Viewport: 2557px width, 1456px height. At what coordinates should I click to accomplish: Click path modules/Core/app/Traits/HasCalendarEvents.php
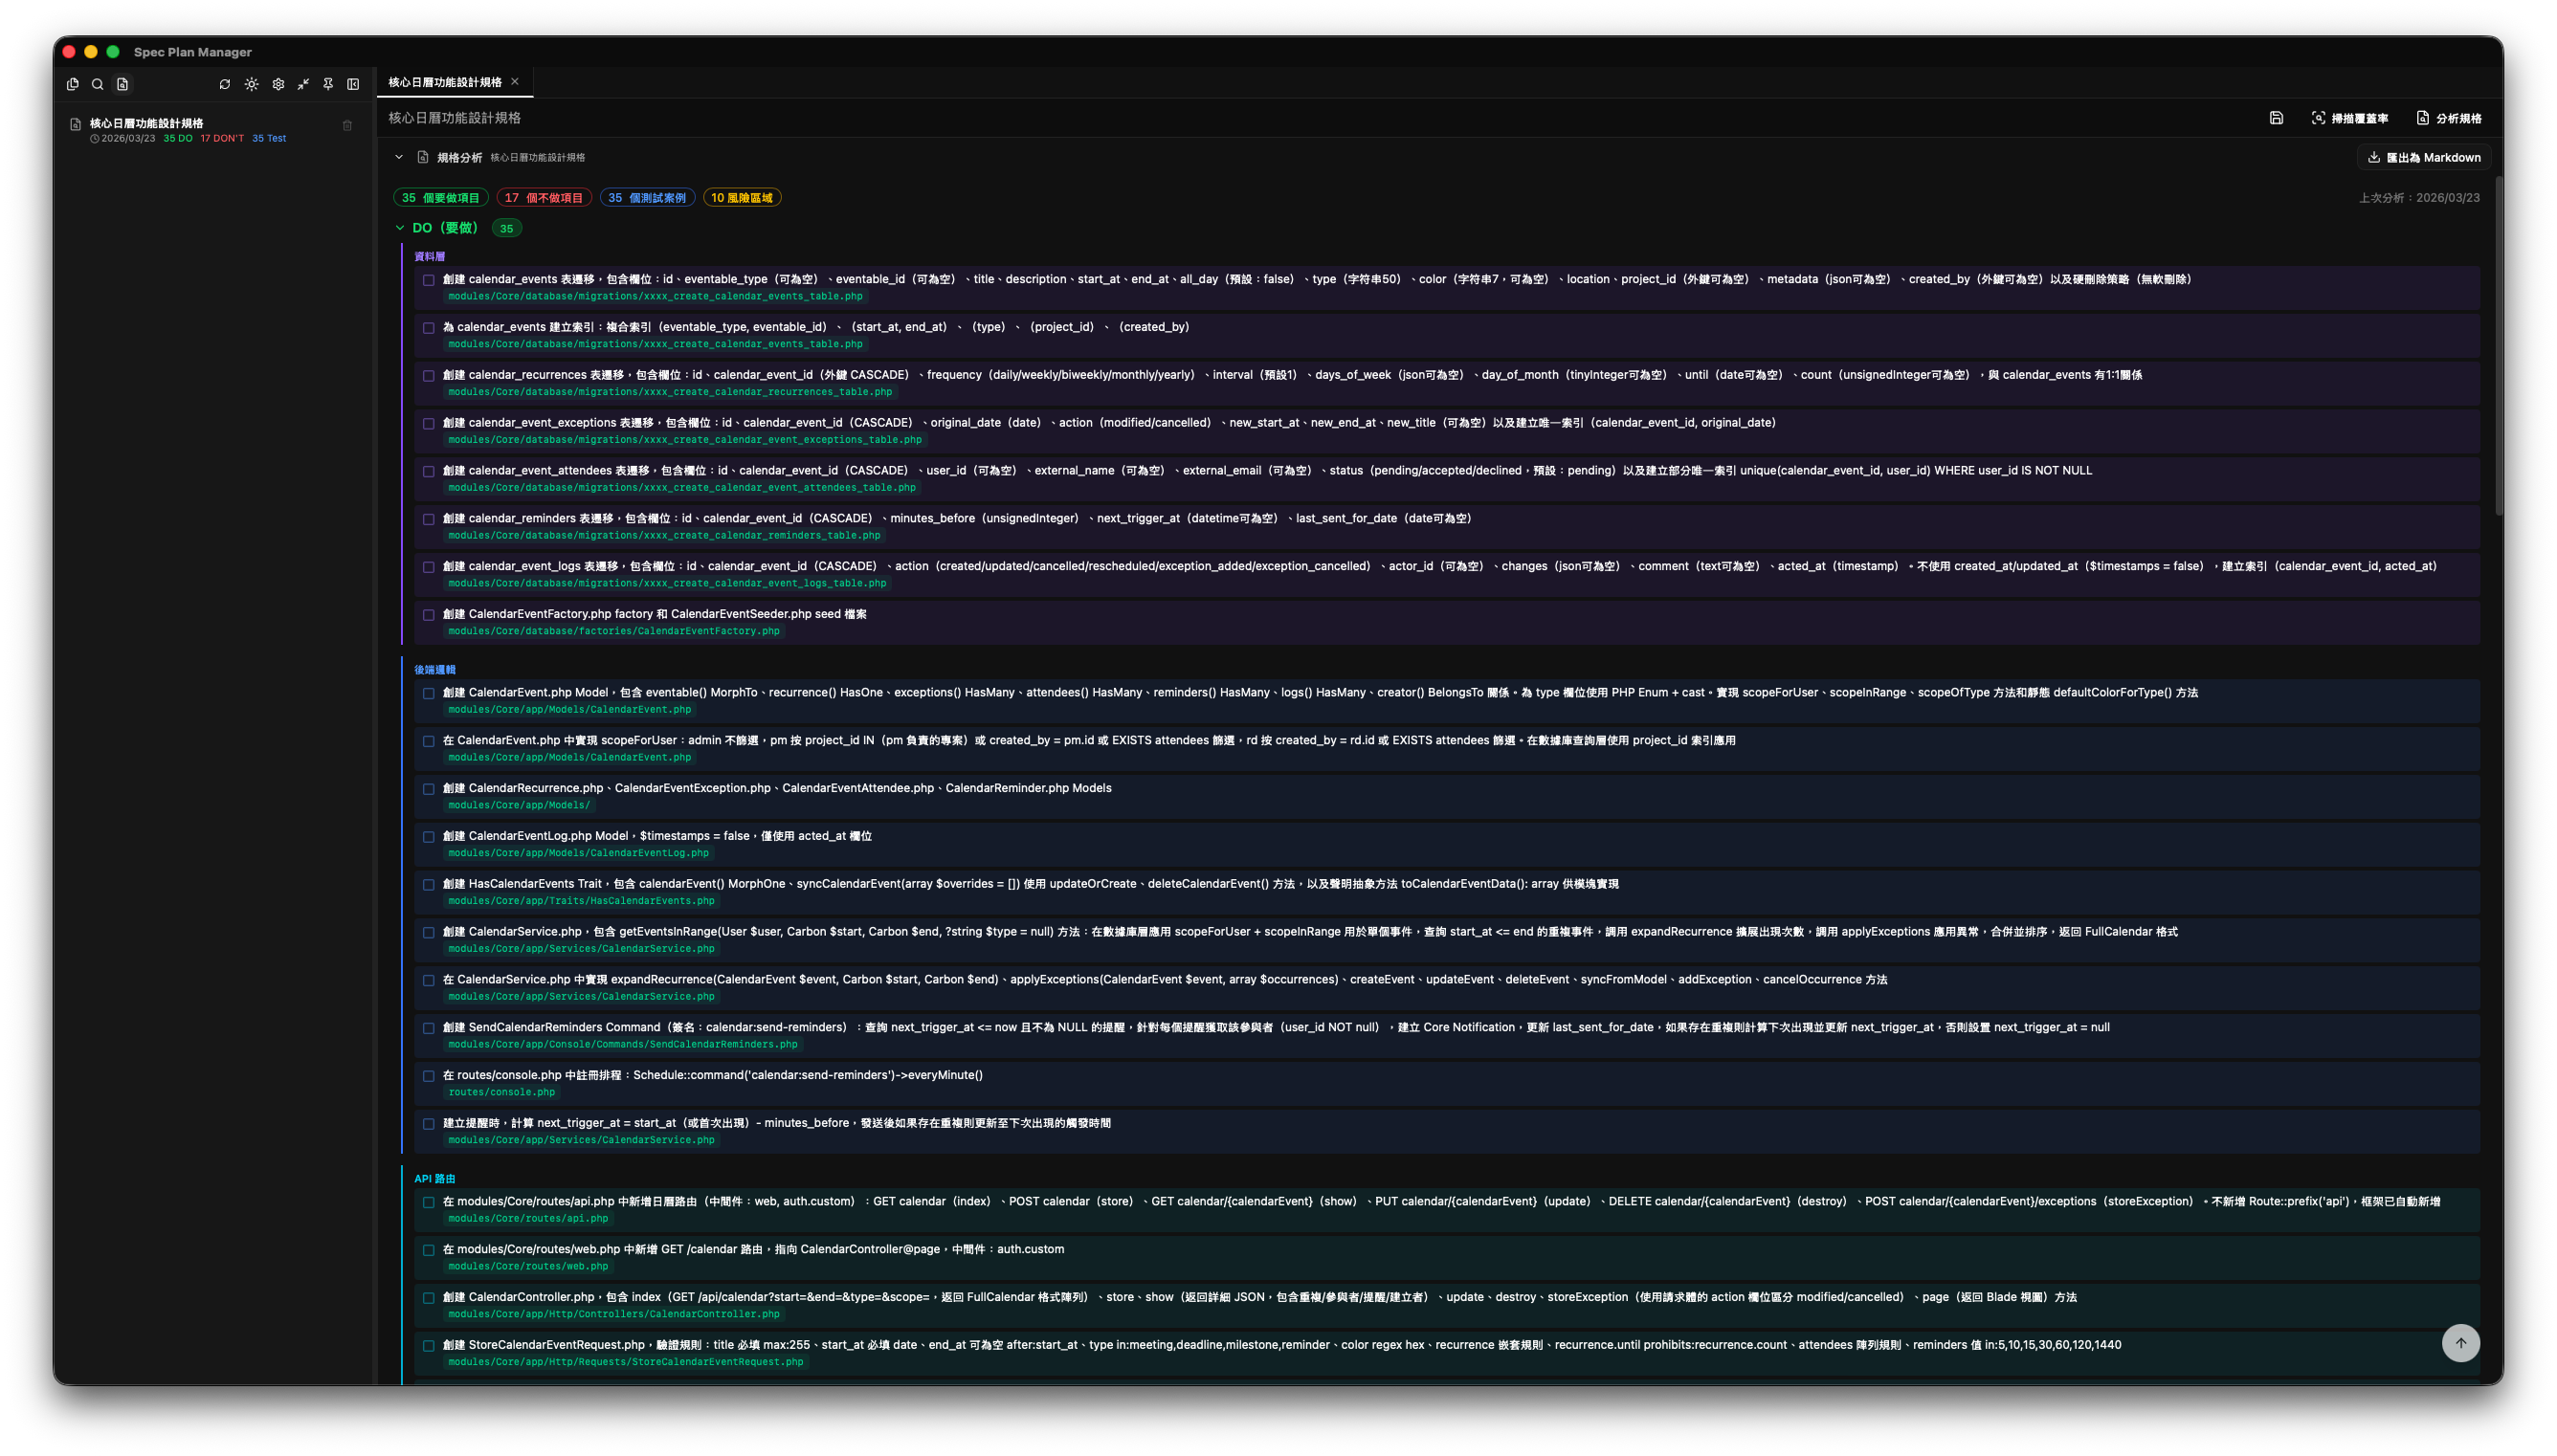[581, 901]
